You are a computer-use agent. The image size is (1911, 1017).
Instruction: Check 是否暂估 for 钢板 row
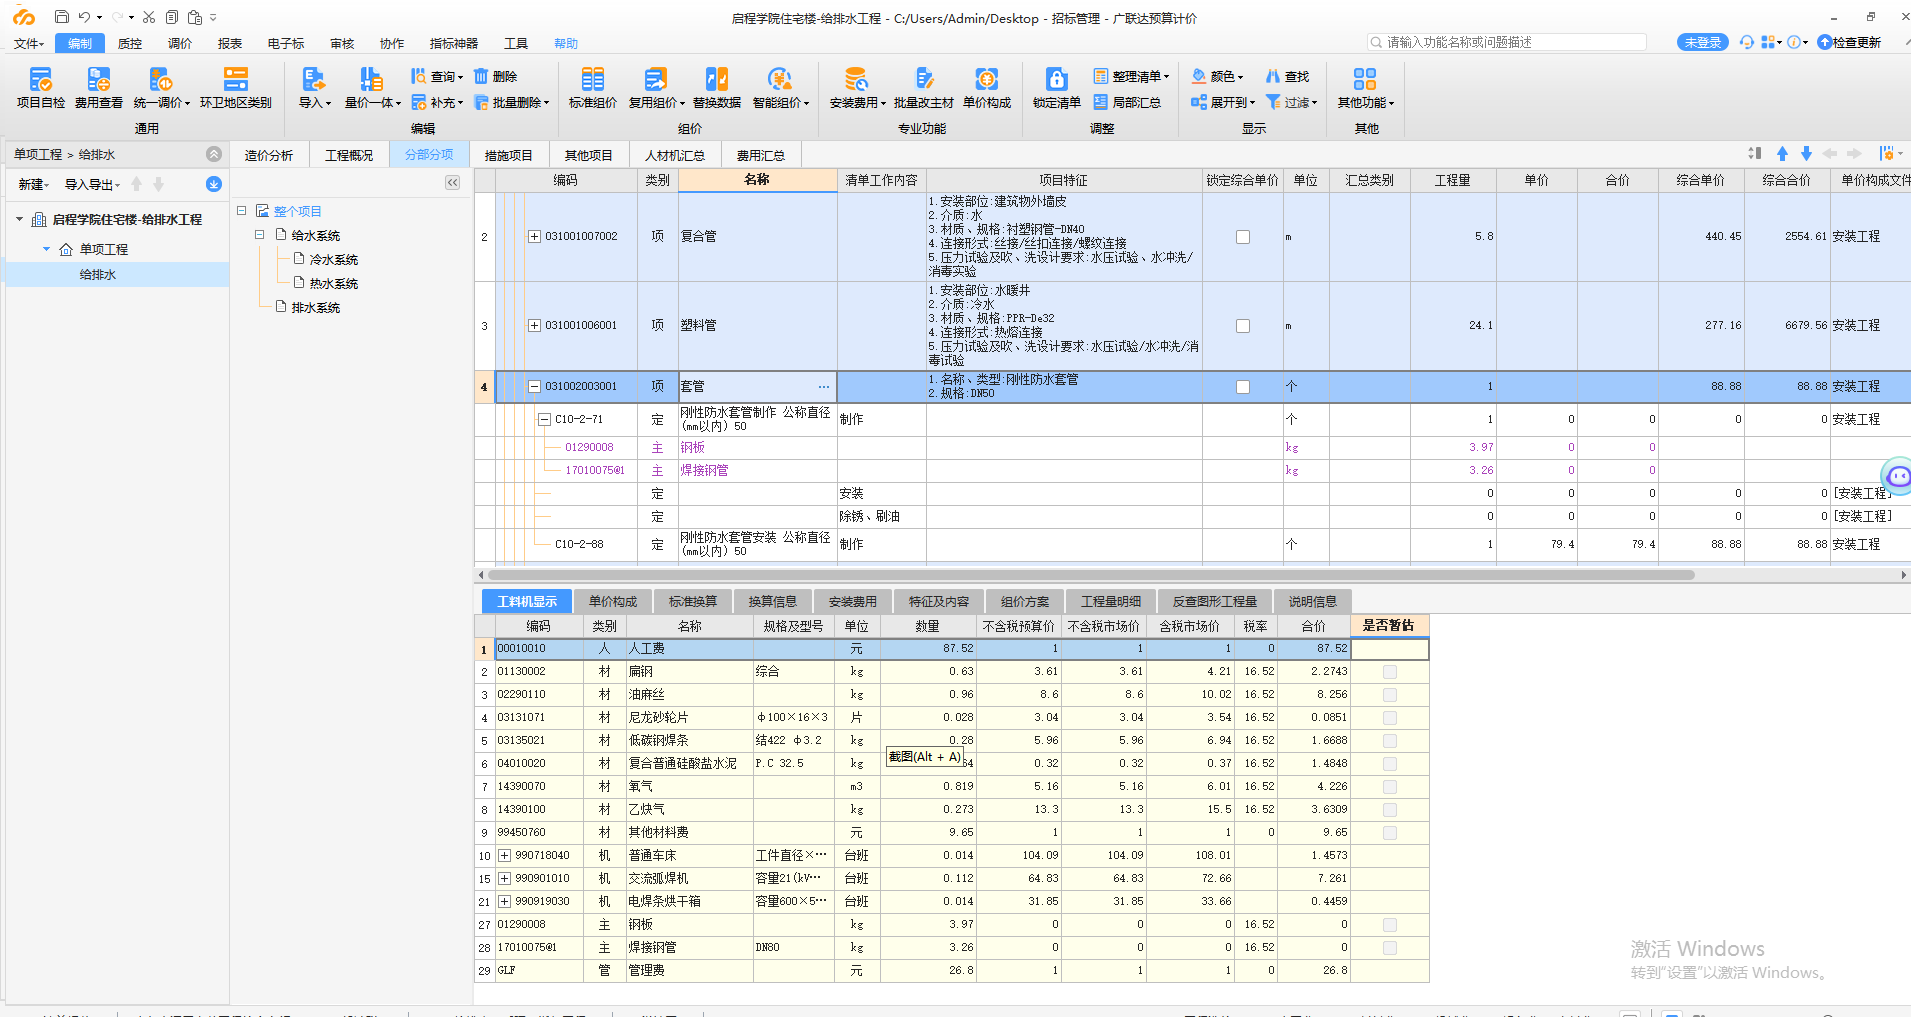click(x=1389, y=925)
